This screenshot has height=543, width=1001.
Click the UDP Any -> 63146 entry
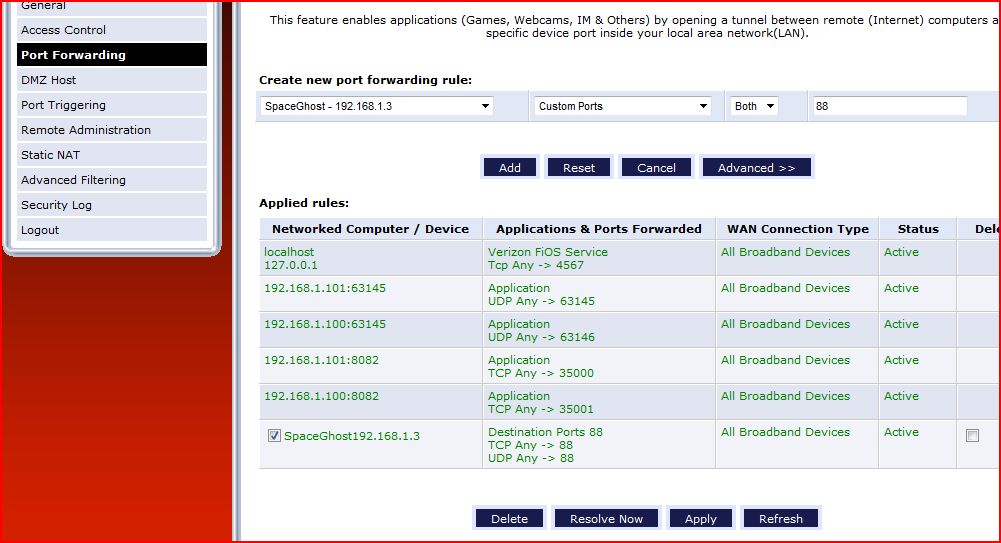(x=541, y=337)
